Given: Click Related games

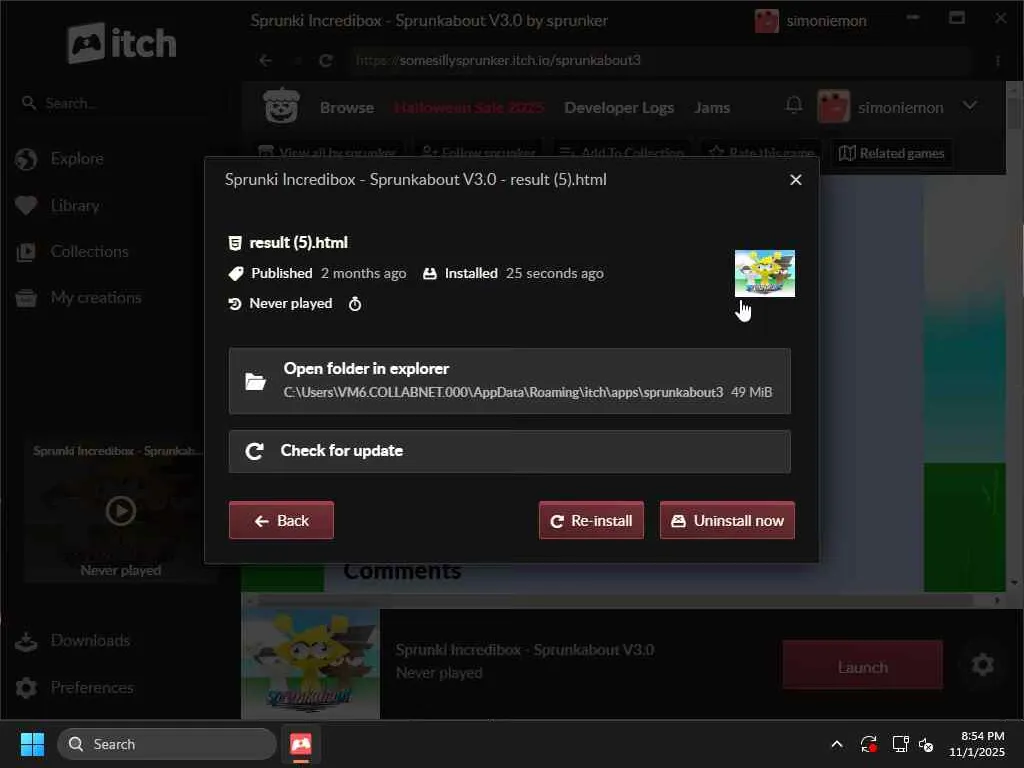Looking at the screenshot, I should (x=892, y=153).
